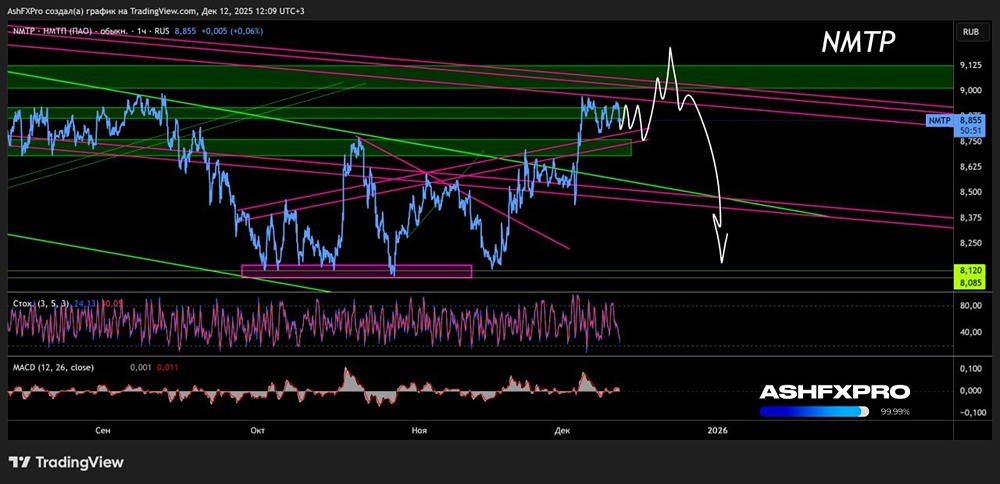Image resolution: width=1000 pixels, height=484 pixels.
Task: Click the Дек label on time axis
Action: 562,430
